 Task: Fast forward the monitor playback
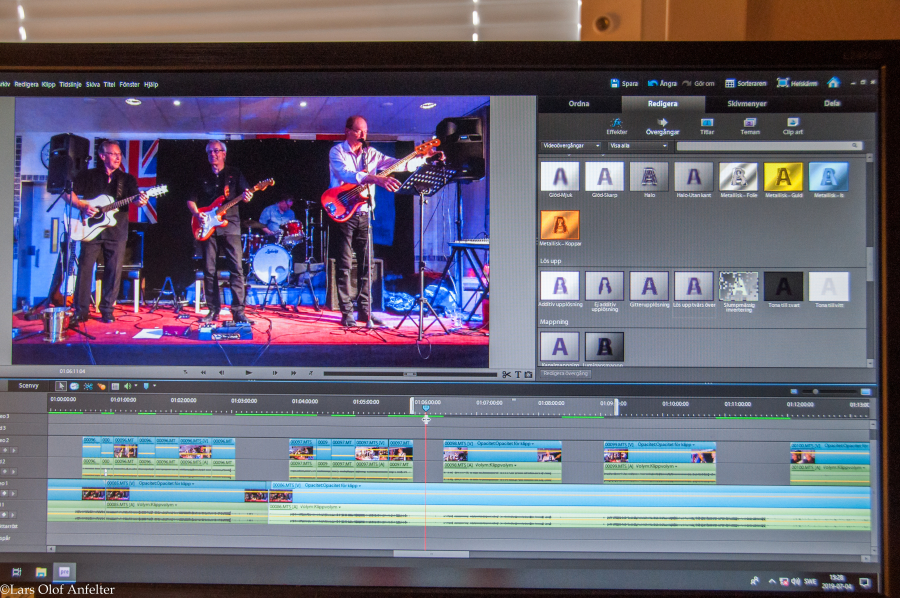pos(293,372)
